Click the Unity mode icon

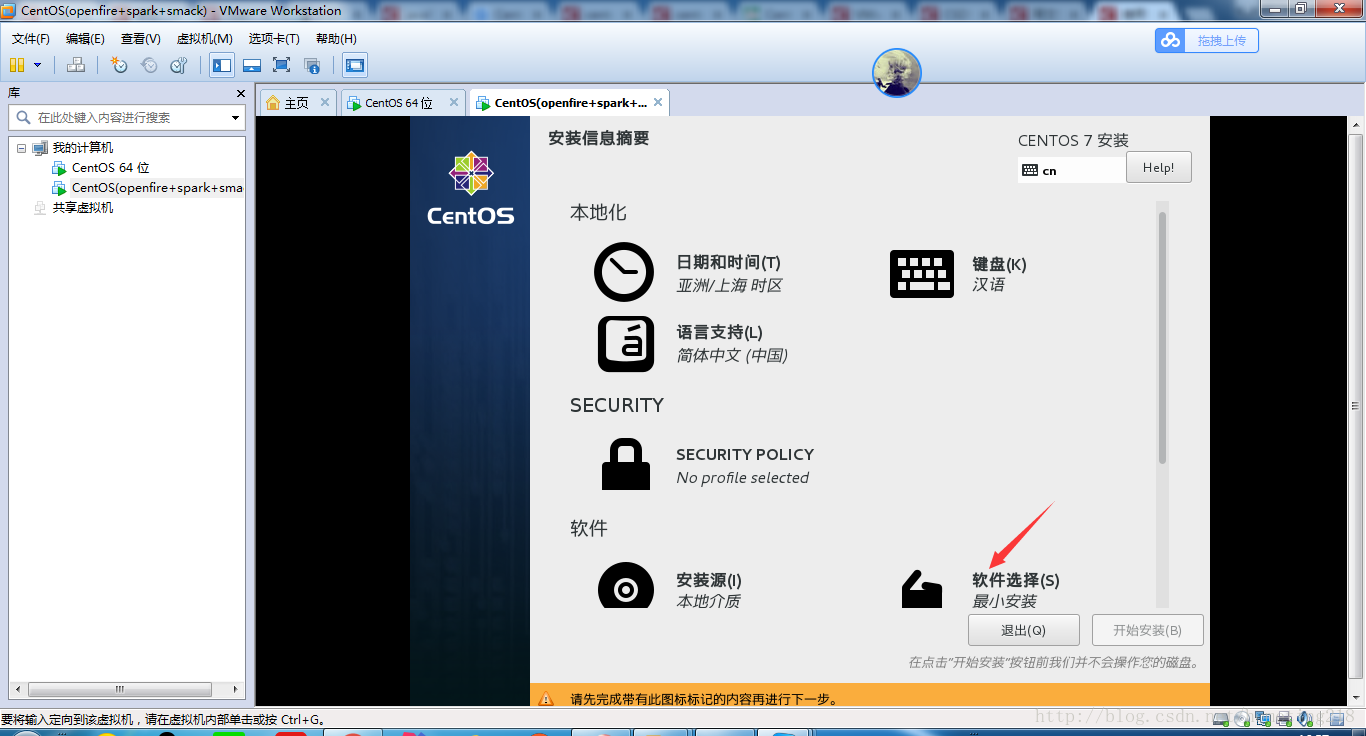(x=312, y=66)
